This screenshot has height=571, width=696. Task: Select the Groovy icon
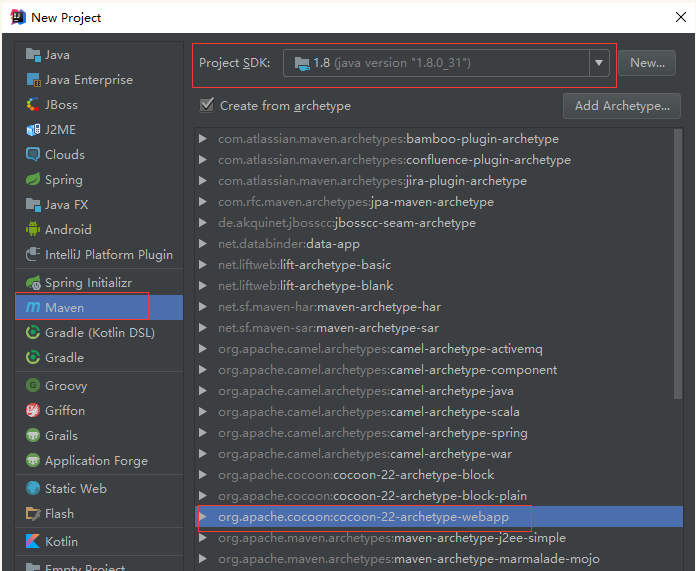click(33, 385)
